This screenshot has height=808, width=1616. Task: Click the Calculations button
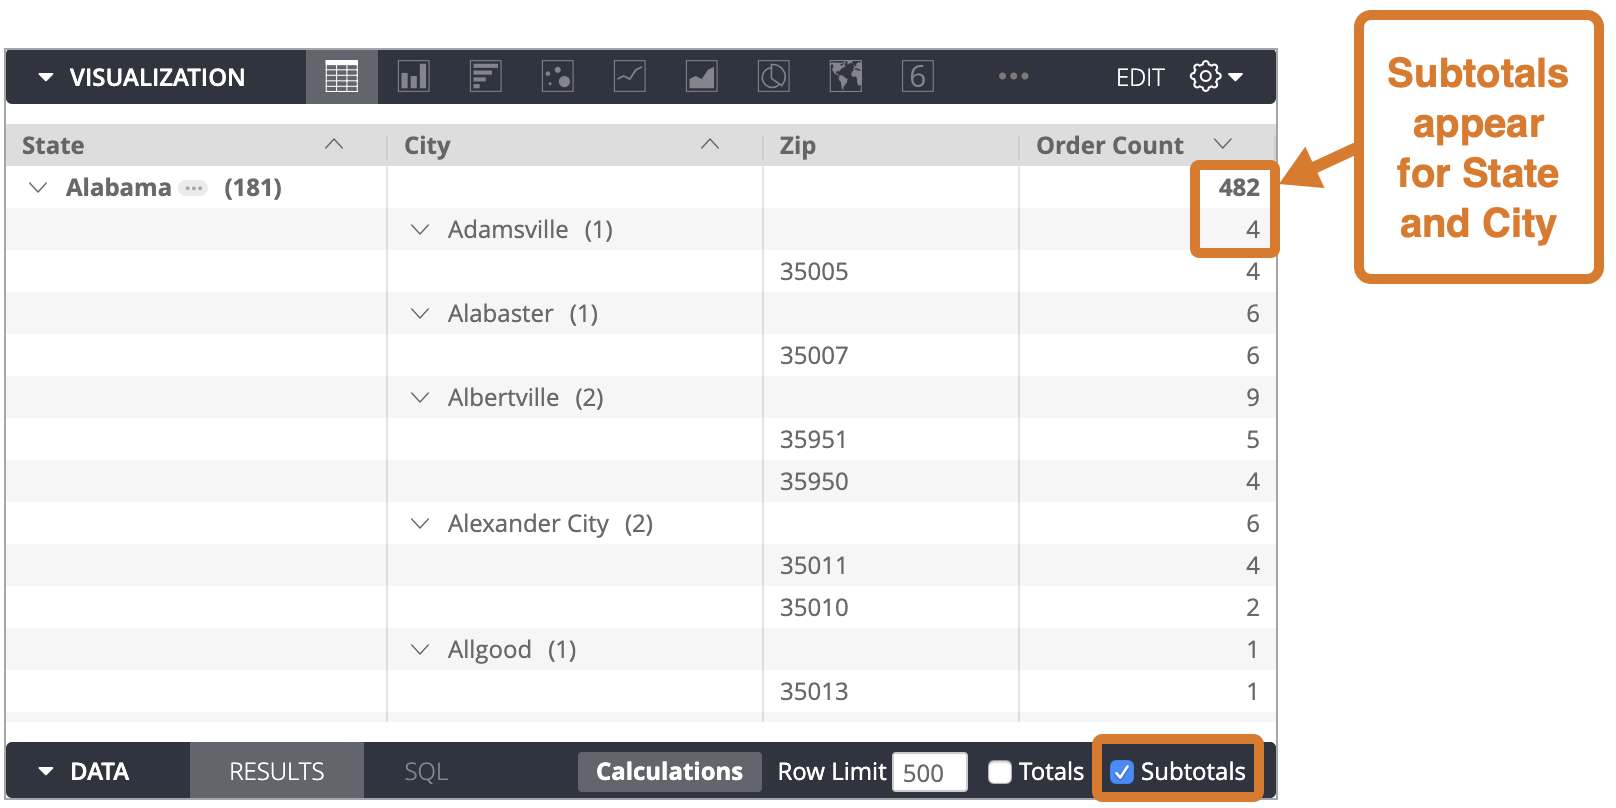tap(669, 772)
